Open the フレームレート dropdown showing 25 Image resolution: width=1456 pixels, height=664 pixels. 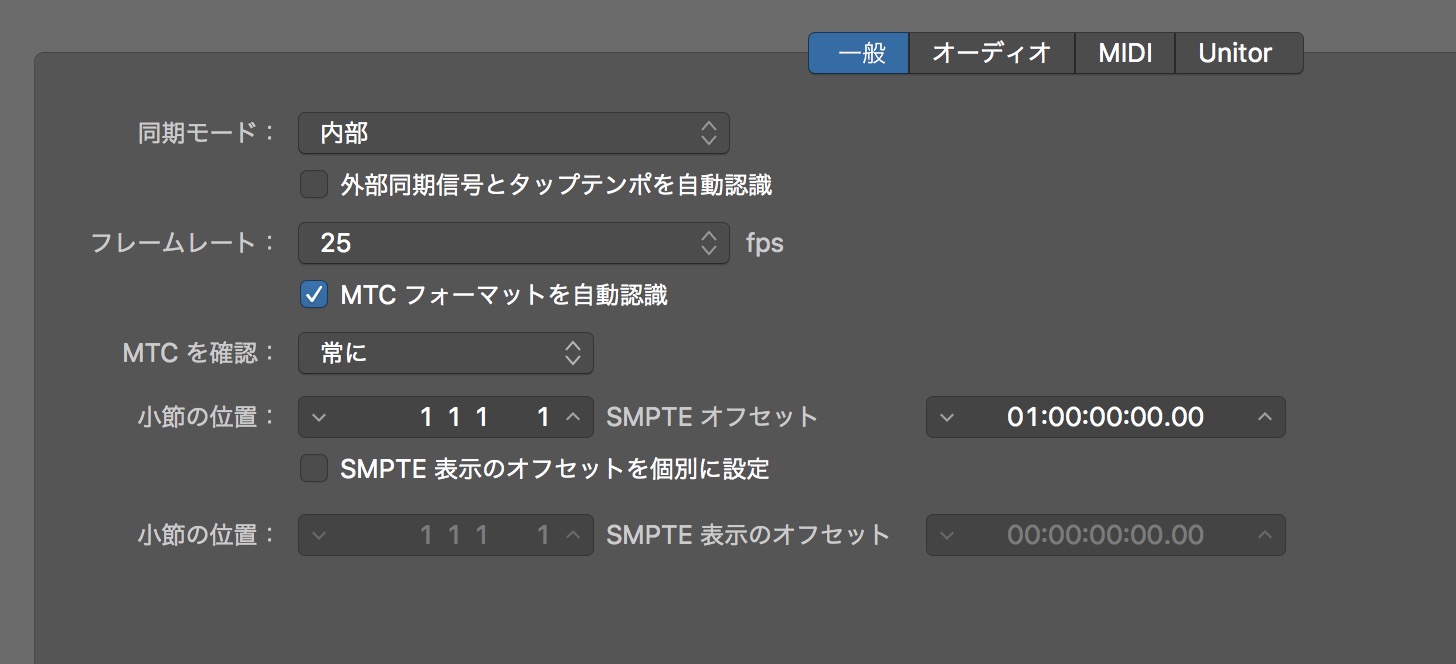514,243
